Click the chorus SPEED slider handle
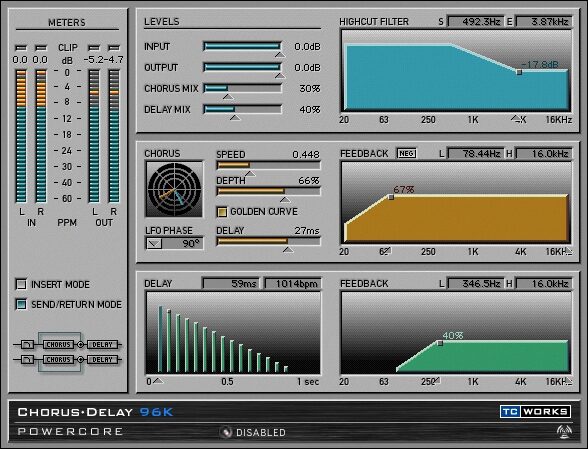The width and height of the screenshot is (588, 449). (250, 174)
